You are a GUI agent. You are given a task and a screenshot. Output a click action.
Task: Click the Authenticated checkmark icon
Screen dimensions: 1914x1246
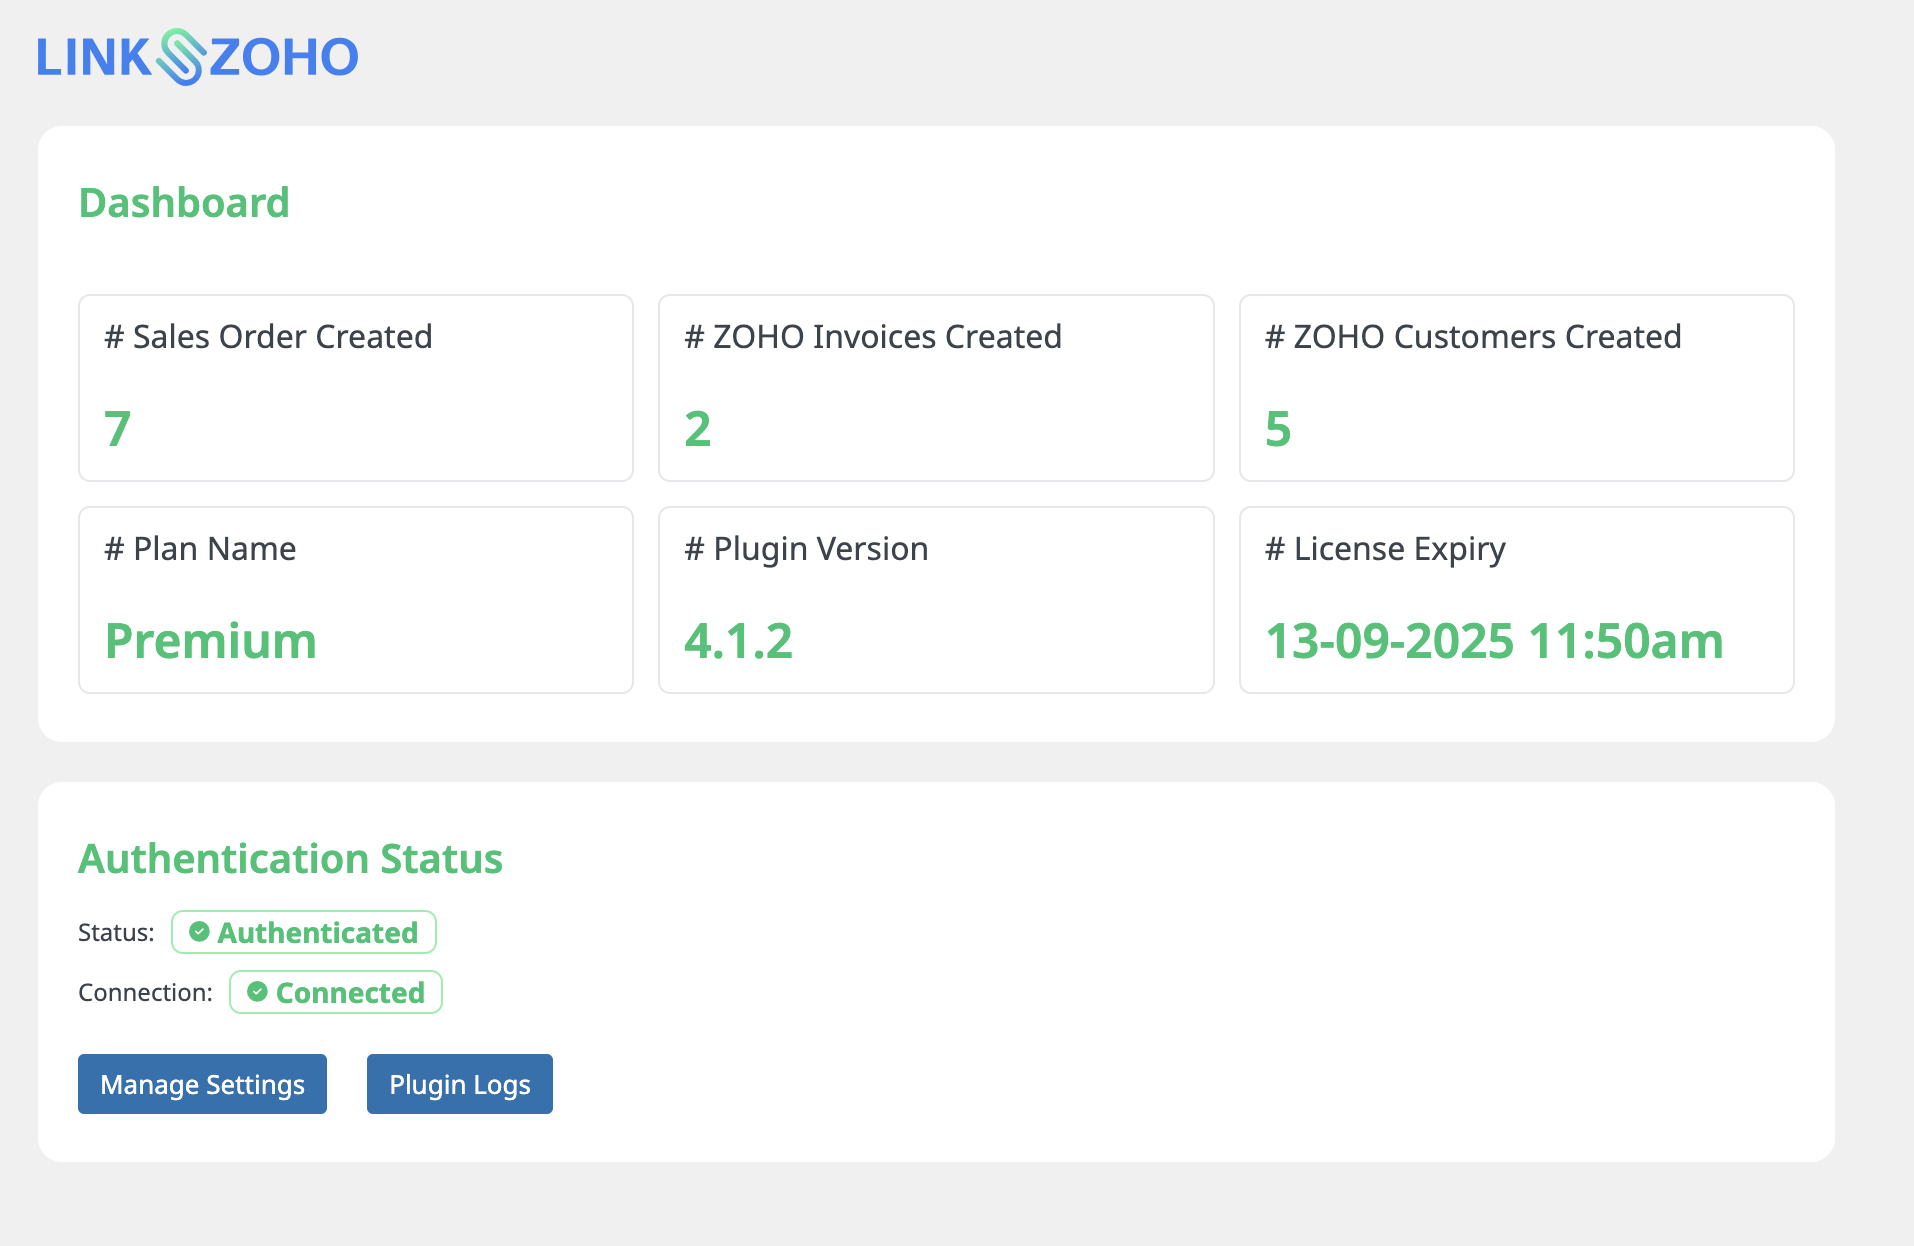click(x=200, y=932)
